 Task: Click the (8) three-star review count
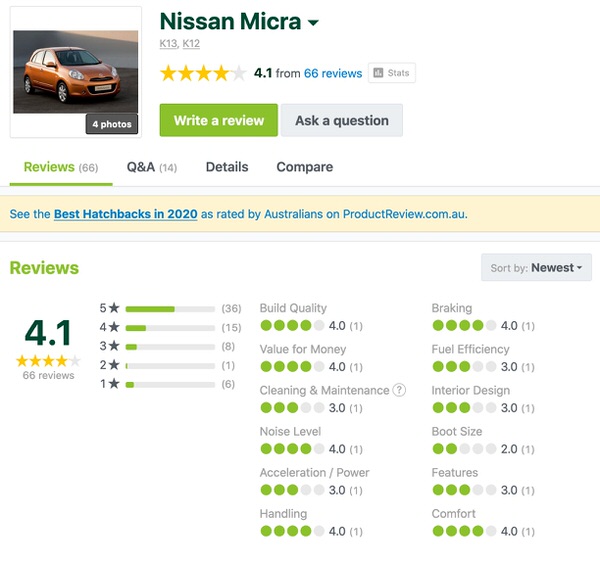click(x=228, y=346)
